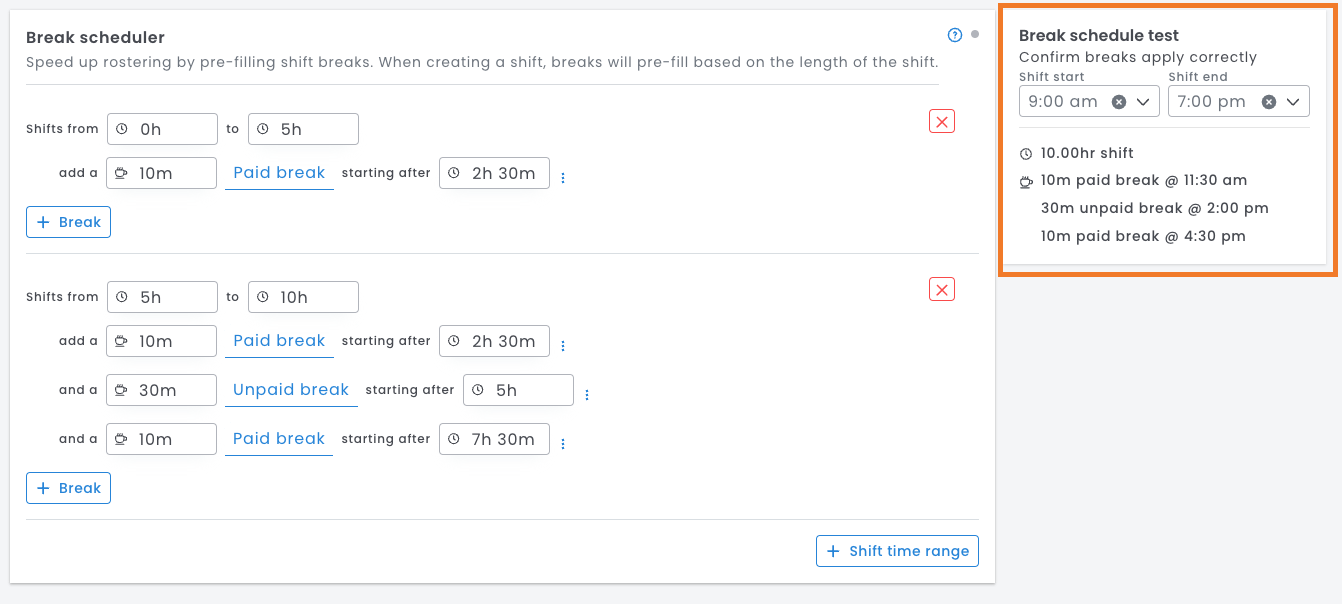Add a break to the 0h–5h range
This screenshot has height=604, width=1342.
click(68, 222)
